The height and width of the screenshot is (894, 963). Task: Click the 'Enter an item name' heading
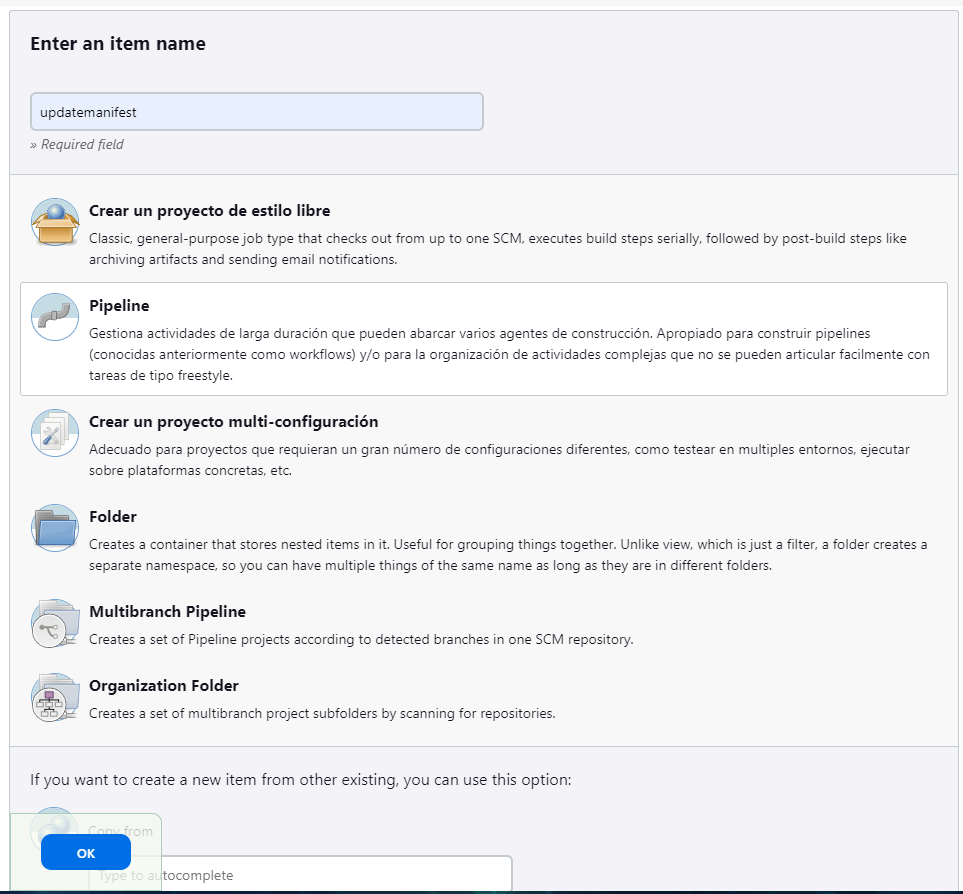[x=118, y=44]
